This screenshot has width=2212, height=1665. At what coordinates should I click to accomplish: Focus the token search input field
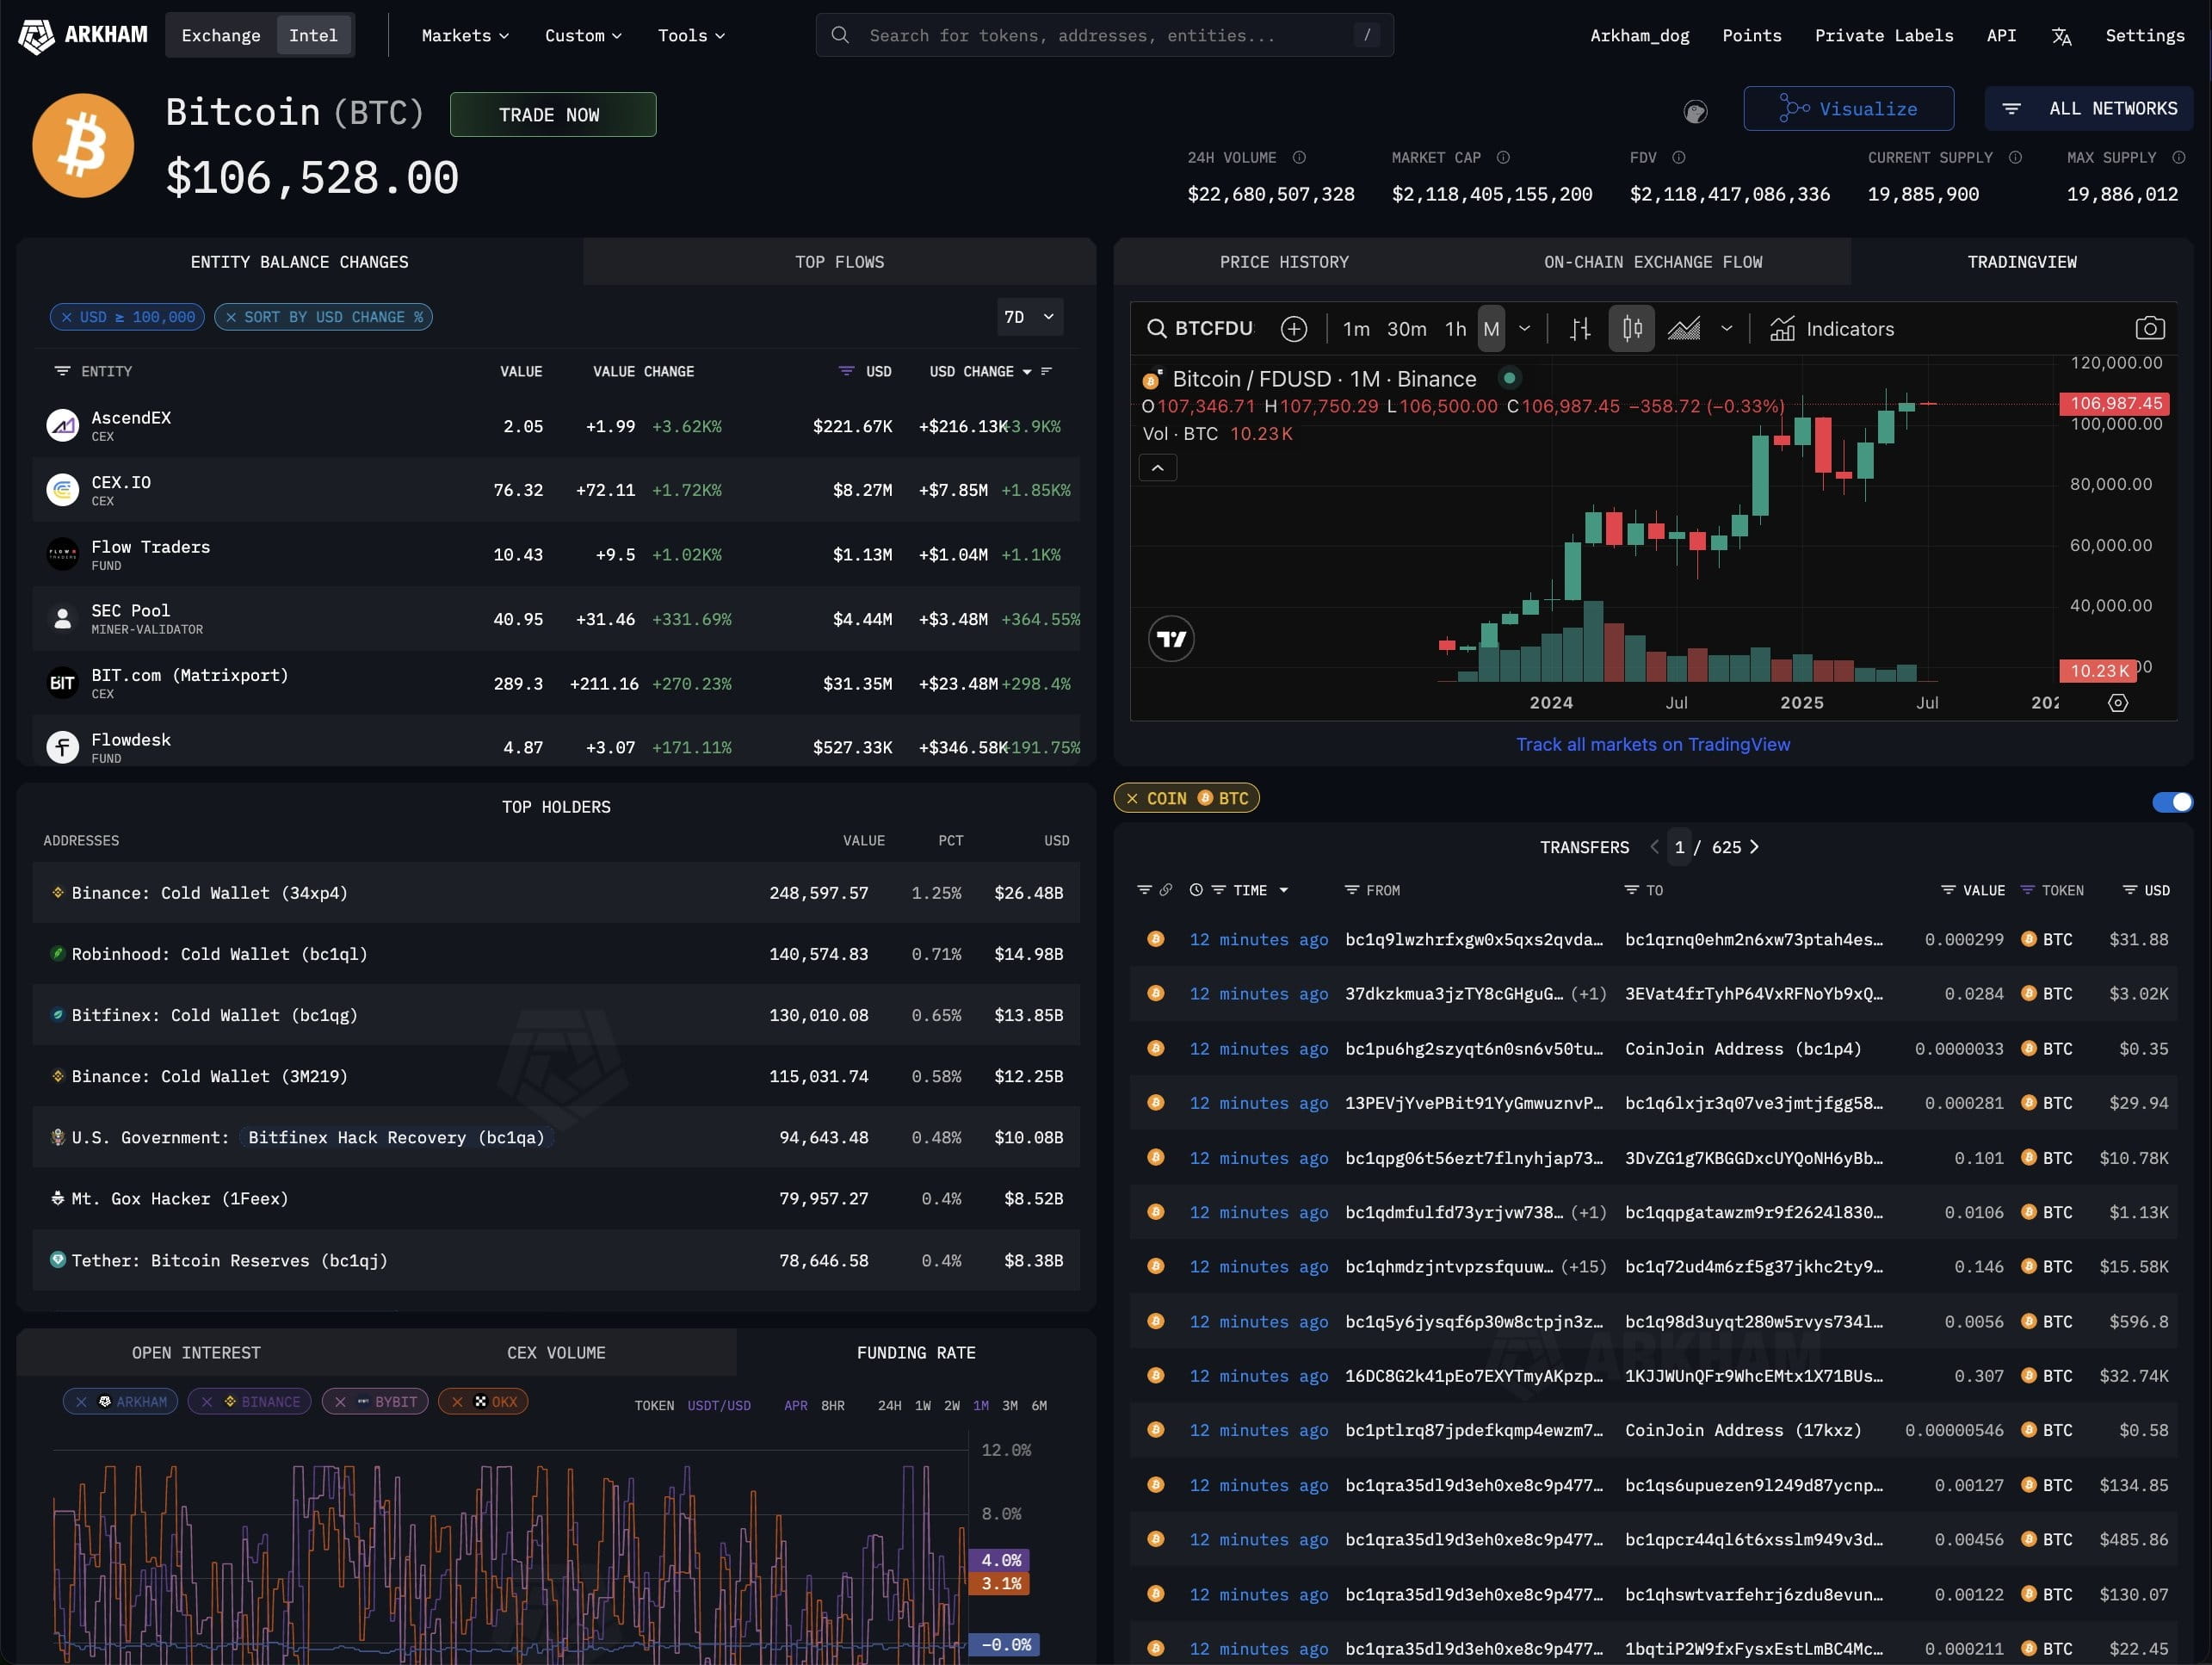pos(1104,36)
